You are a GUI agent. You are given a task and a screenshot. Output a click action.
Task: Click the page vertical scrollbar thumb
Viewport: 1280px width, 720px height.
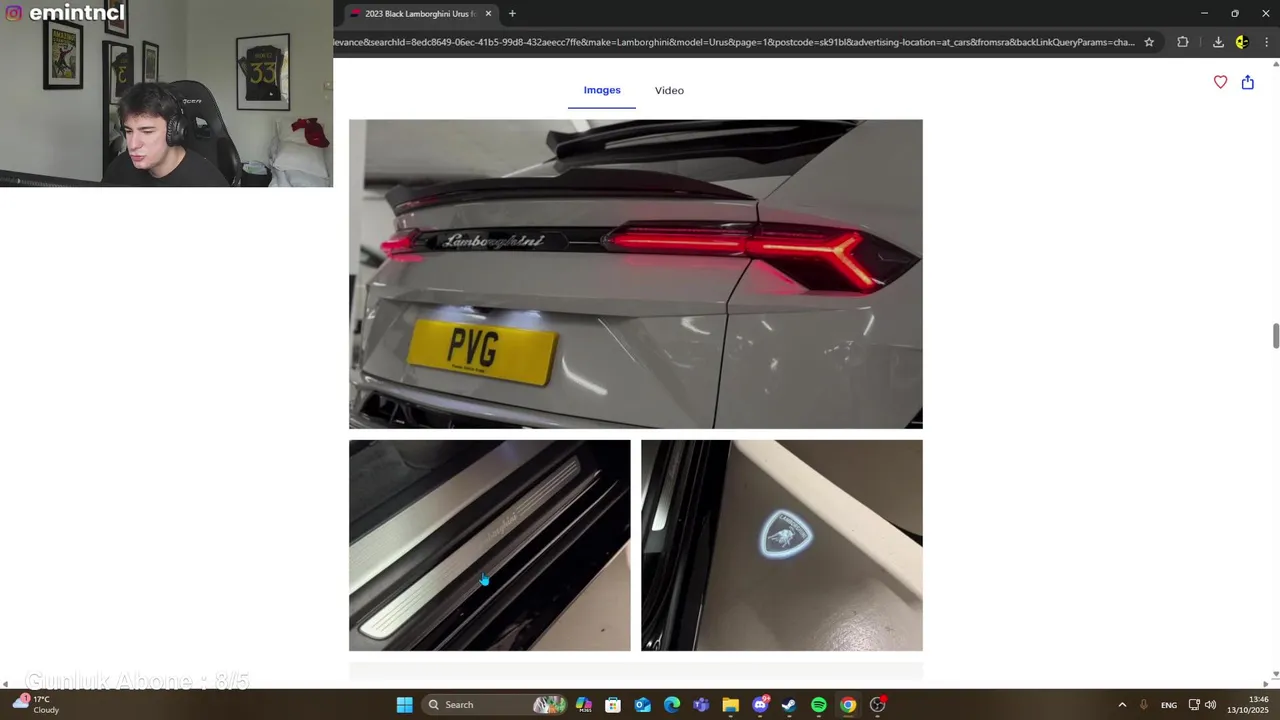(1275, 336)
